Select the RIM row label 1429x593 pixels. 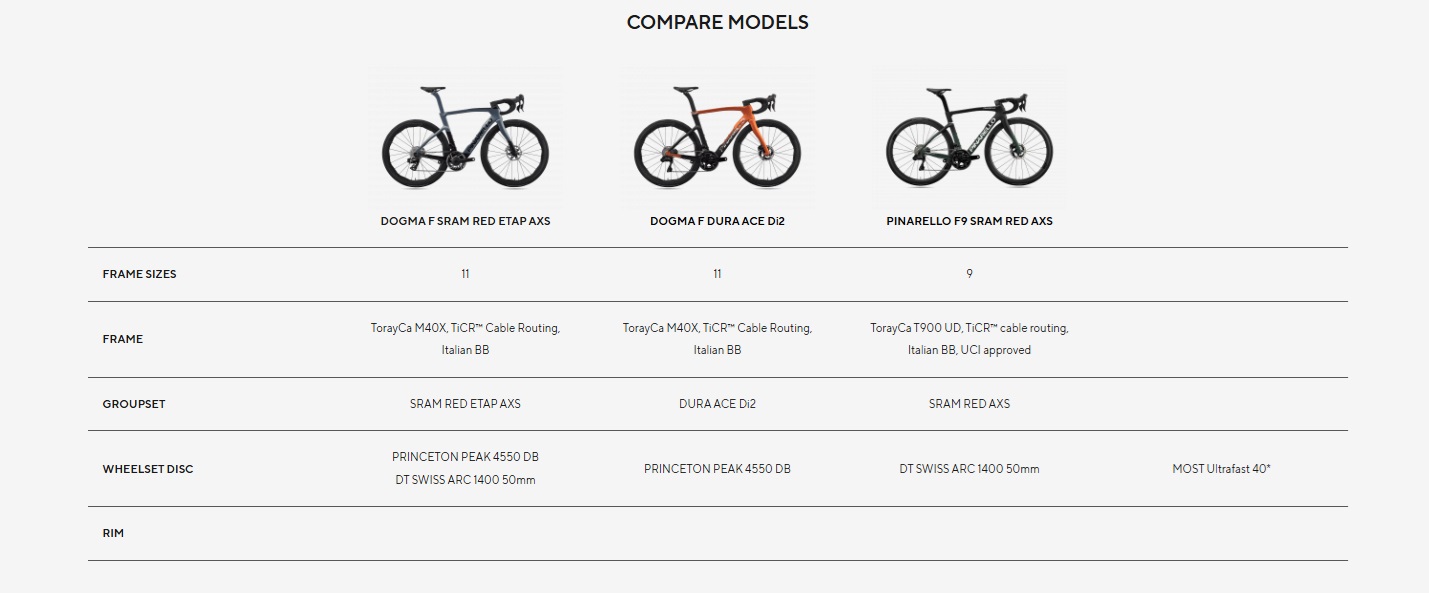tap(113, 533)
